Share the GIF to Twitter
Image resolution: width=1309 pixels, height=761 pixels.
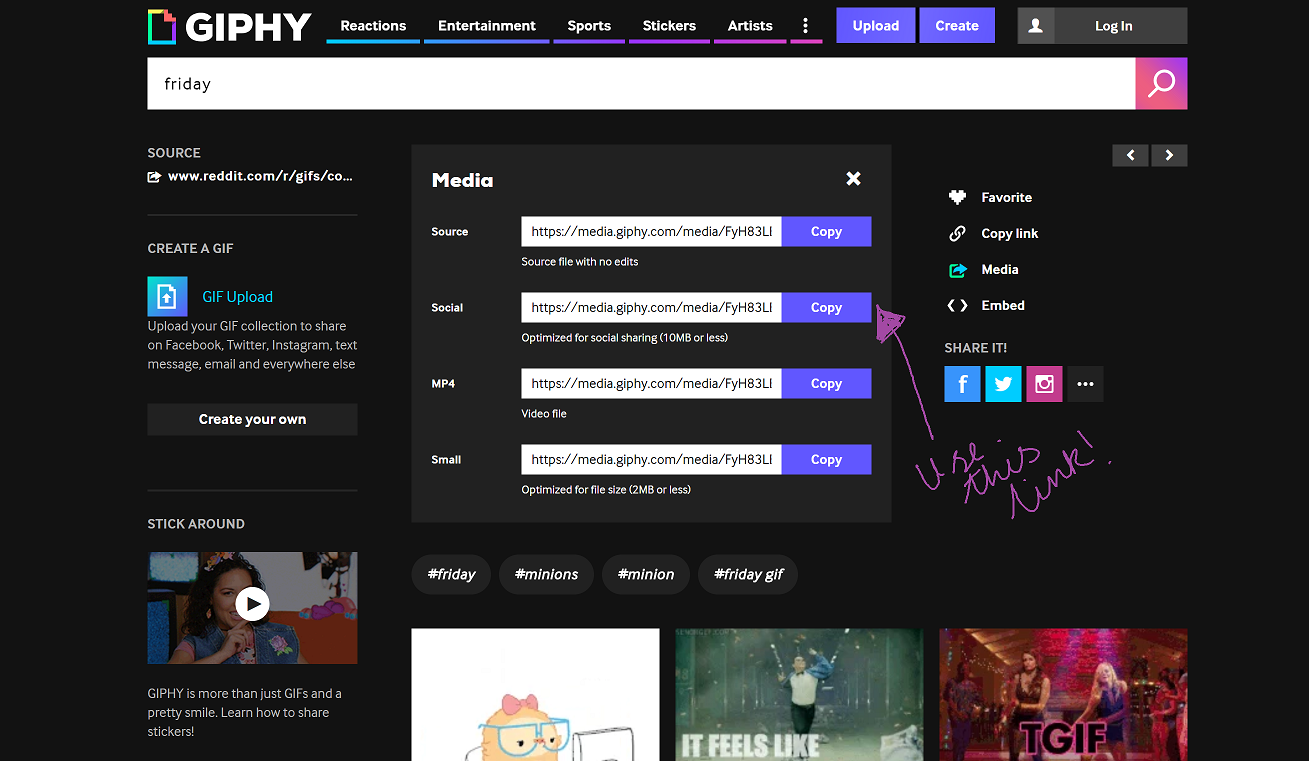pos(1003,383)
